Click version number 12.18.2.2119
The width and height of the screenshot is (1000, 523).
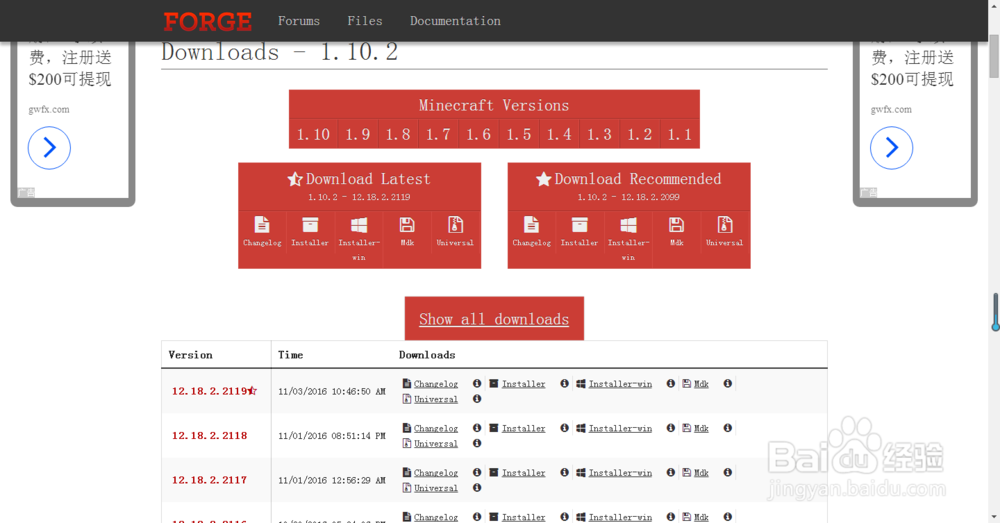point(209,391)
